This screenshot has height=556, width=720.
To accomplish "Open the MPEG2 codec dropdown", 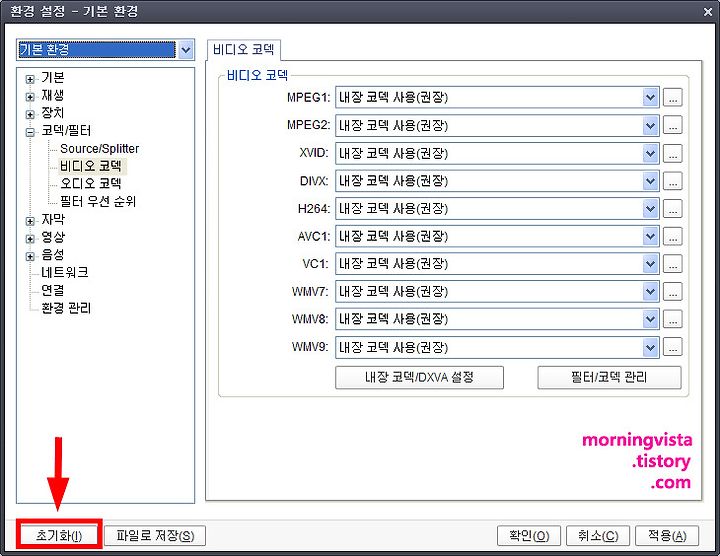I will coord(497,125).
